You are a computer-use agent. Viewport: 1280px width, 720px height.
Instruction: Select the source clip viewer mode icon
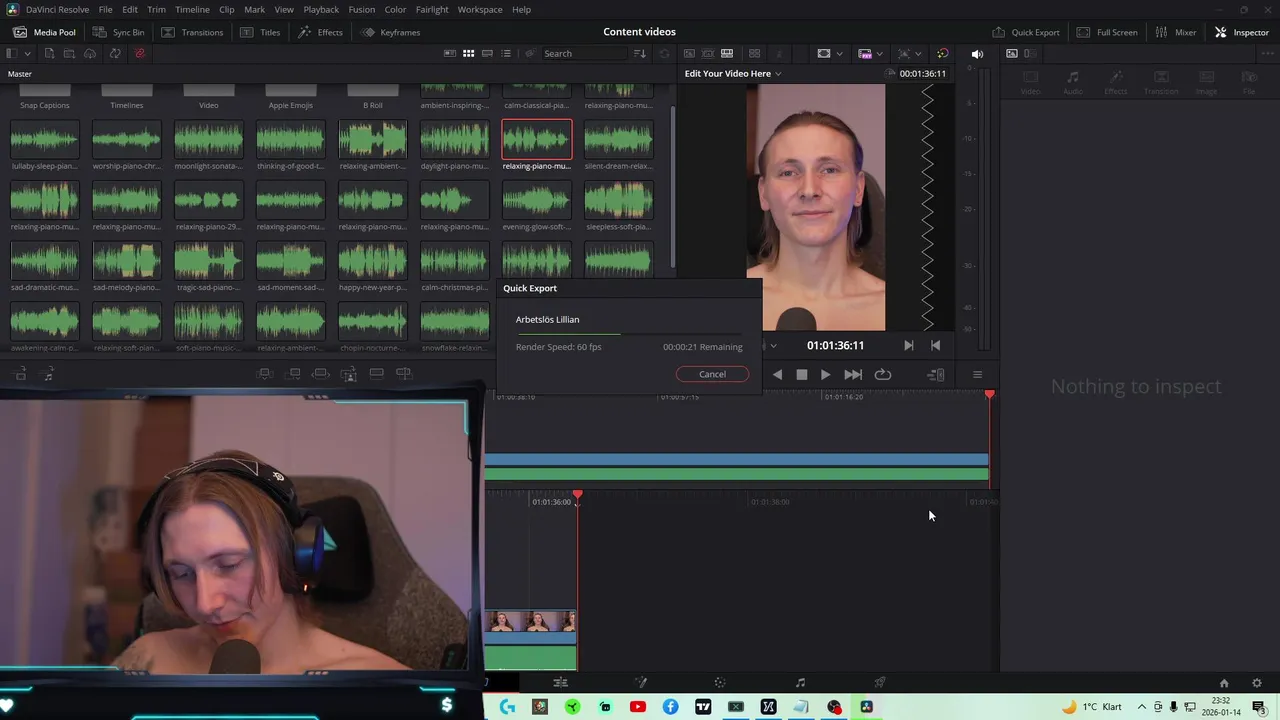pos(689,53)
